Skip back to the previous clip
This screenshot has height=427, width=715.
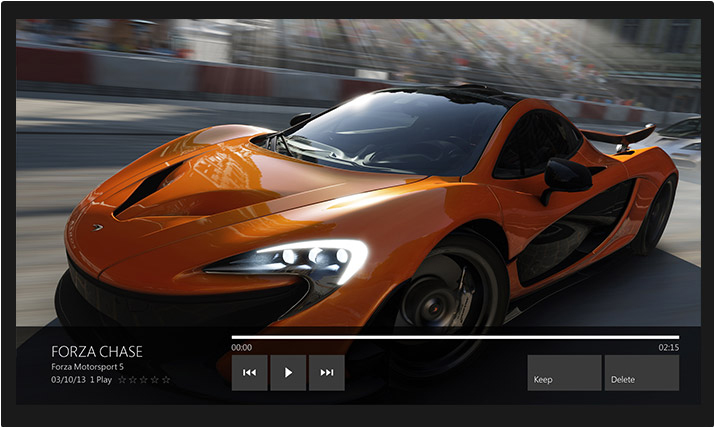click(x=249, y=372)
